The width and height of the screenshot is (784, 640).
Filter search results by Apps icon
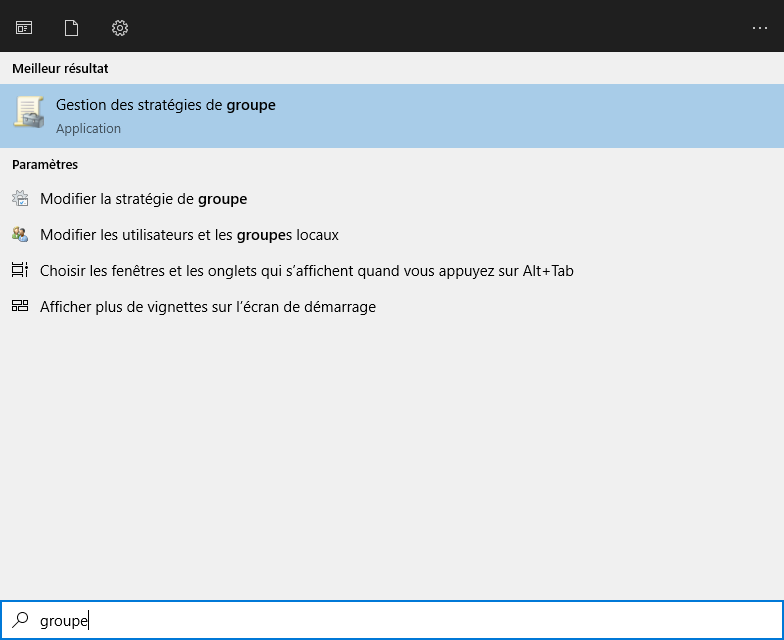point(23,28)
